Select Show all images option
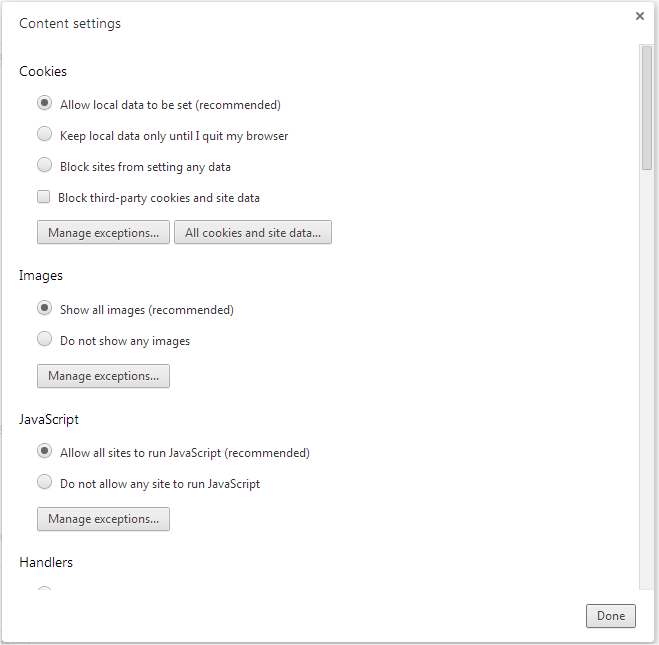Image resolution: width=659 pixels, height=645 pixels. (44, 308)
